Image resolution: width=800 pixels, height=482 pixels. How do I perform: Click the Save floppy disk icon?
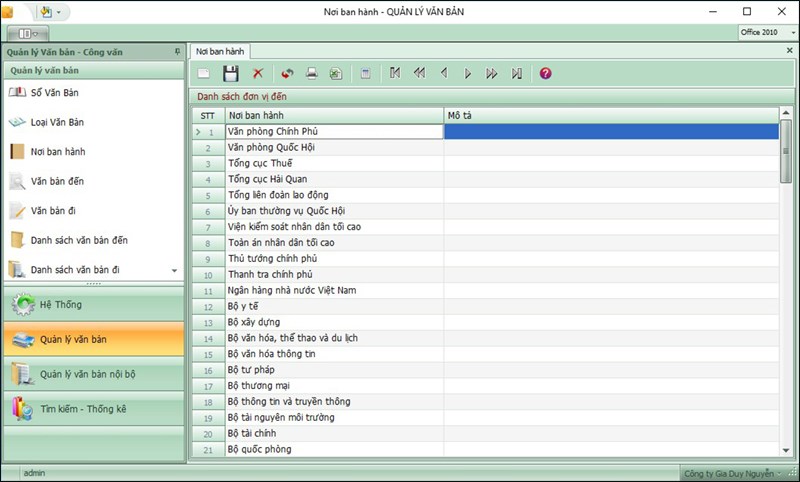click(230, 74)
